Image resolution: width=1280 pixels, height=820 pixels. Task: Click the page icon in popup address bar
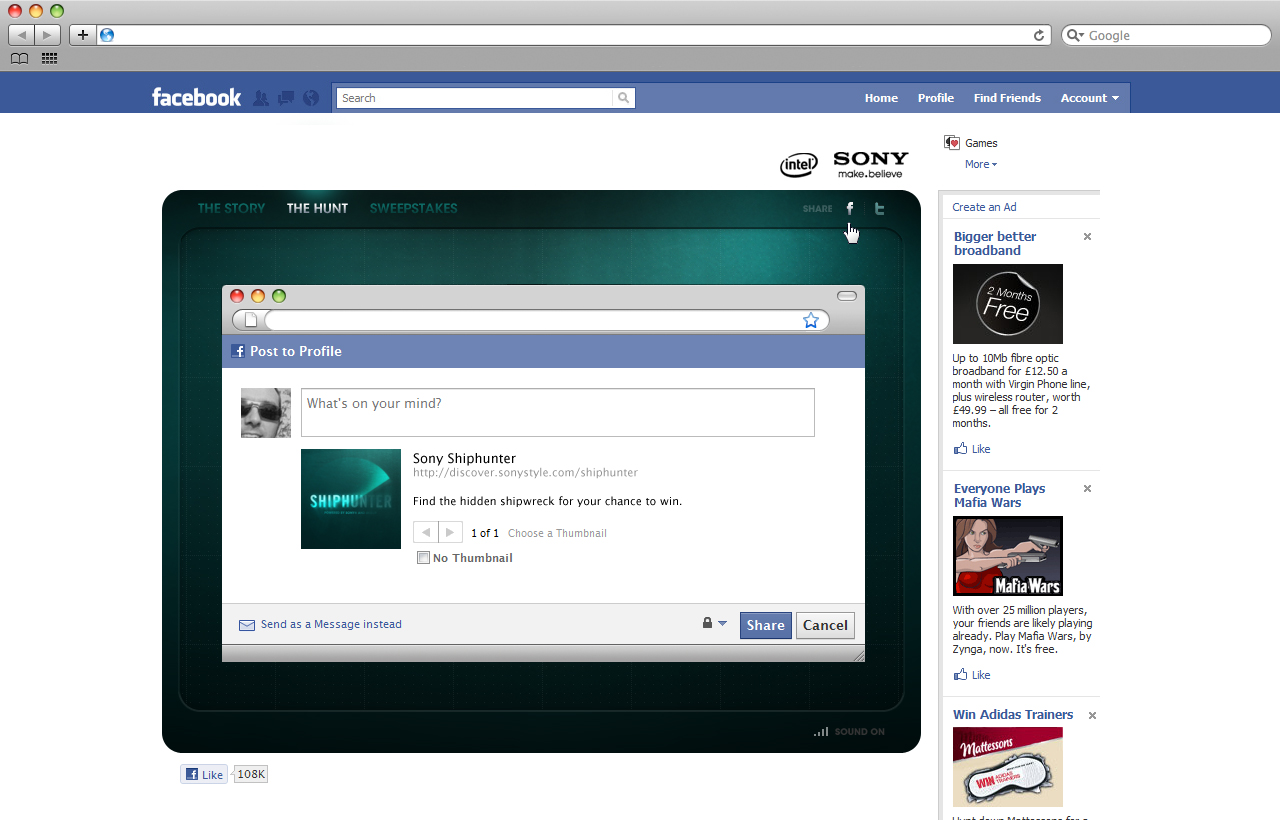click(x=251, y=320)
